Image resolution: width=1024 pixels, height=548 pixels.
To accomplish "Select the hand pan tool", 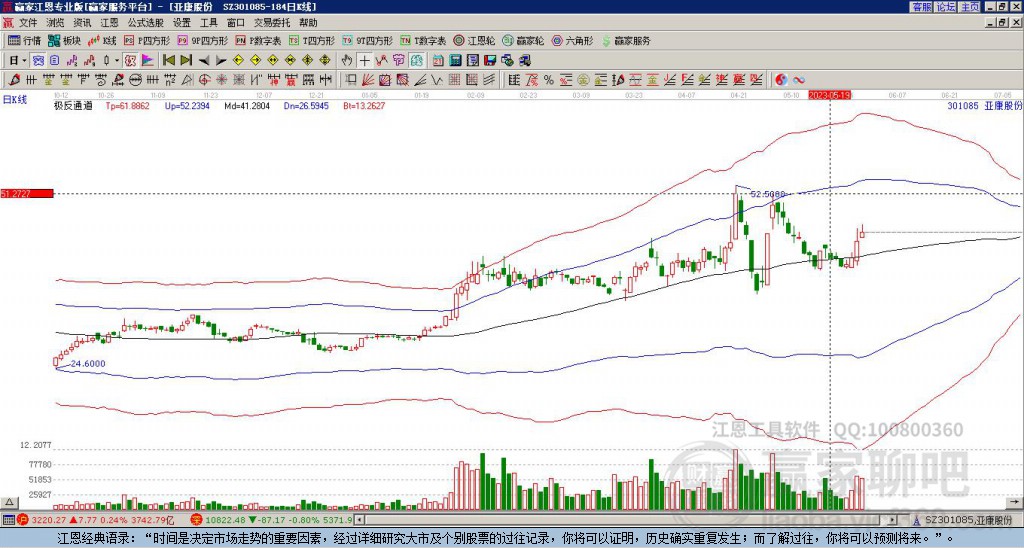I will [347, 61].
